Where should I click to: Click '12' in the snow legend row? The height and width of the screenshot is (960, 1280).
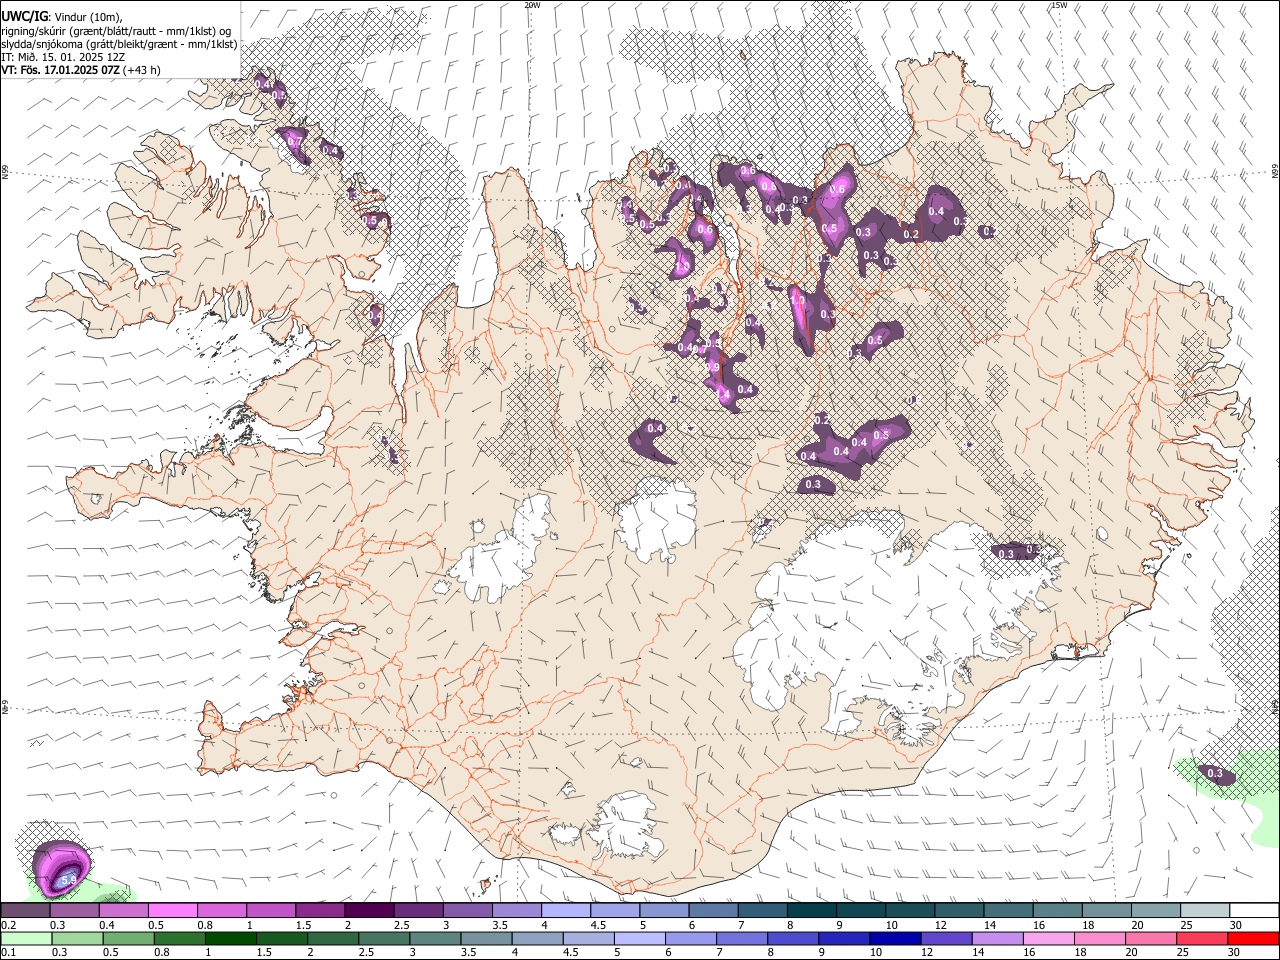point(941,925)
